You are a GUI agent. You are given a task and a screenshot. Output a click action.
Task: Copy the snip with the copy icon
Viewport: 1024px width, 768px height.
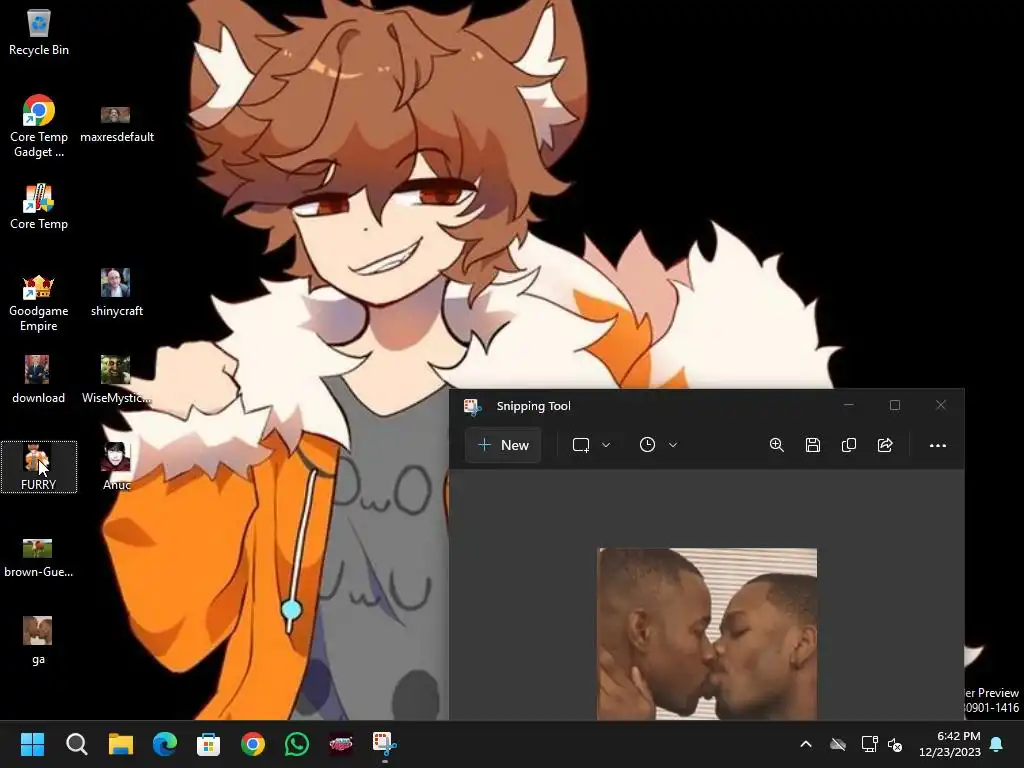849,445
